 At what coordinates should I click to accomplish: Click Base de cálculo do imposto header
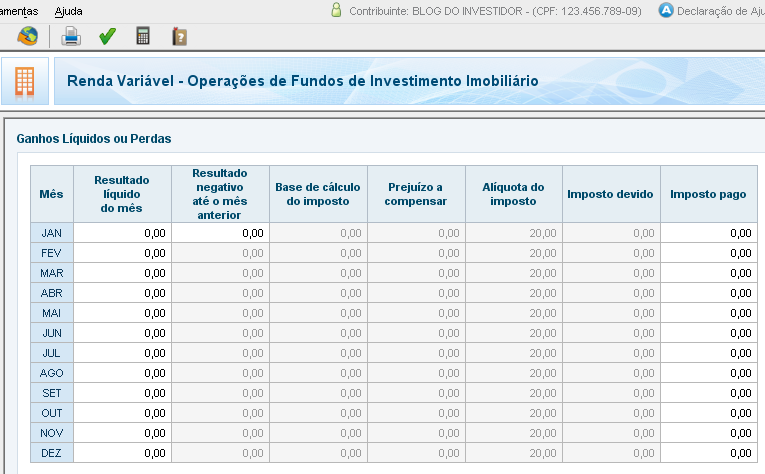(319, 194)
